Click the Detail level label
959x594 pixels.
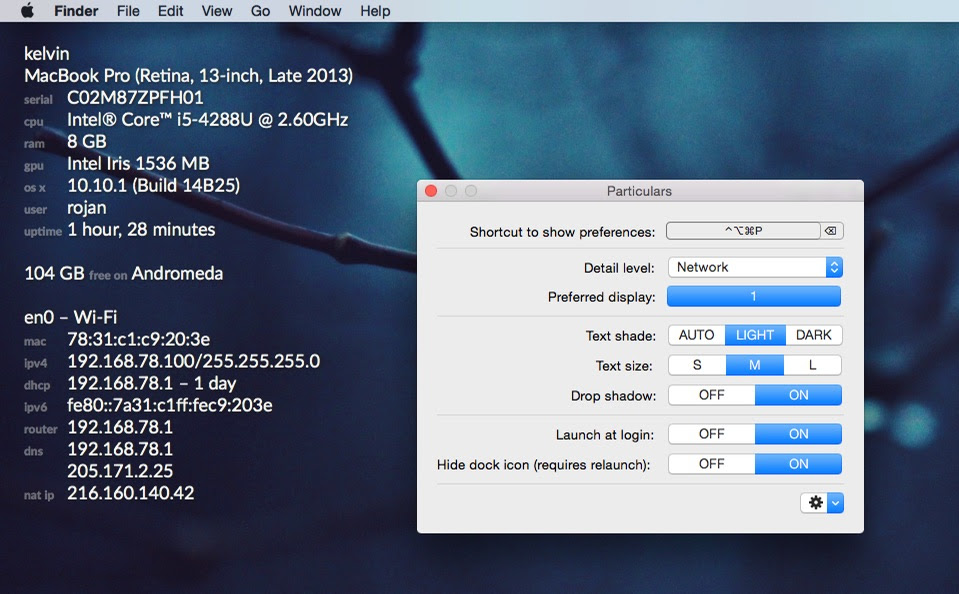(x=619, y=268)
